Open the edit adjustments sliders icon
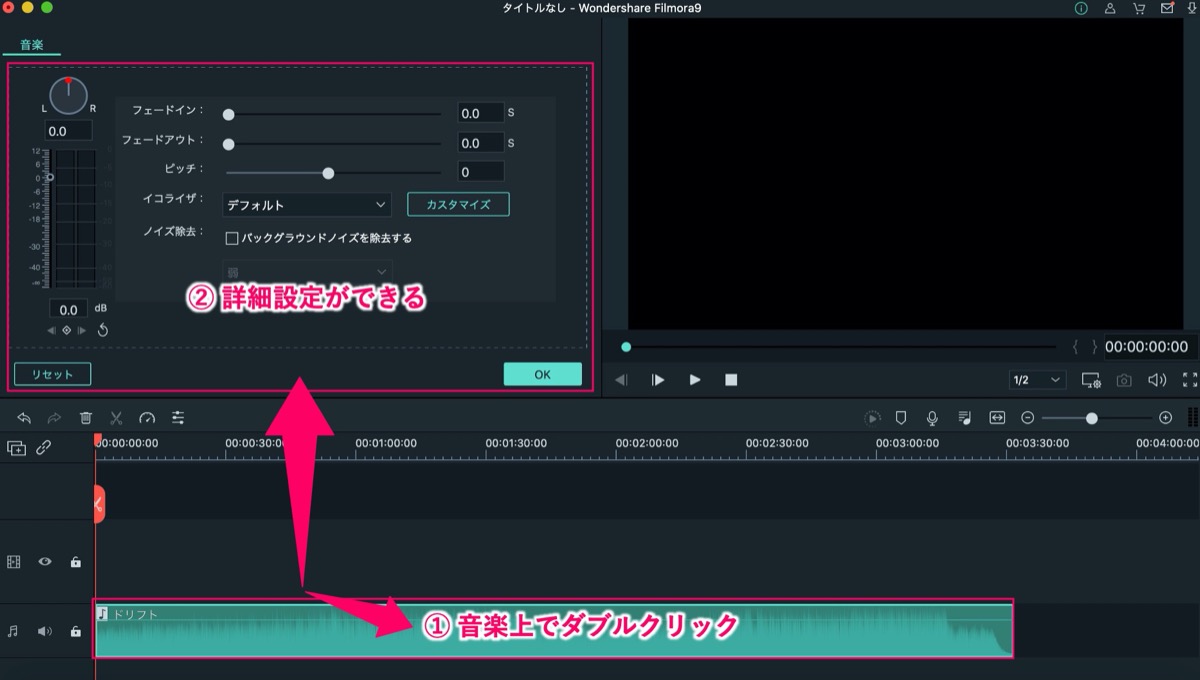The image size is (1200, 680). click(x=178, y=418)
